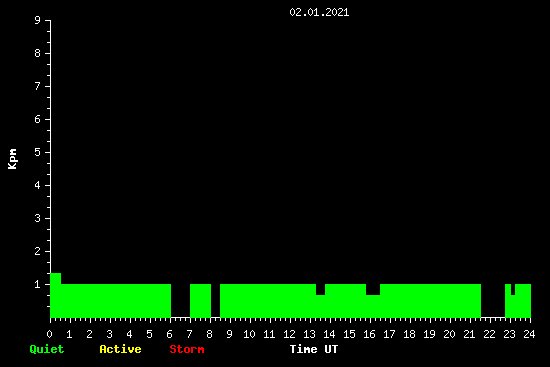Viewport: 550px width, 367px height.
Task: Click the Time UT axis label
Action: click(x=314, y=349)
